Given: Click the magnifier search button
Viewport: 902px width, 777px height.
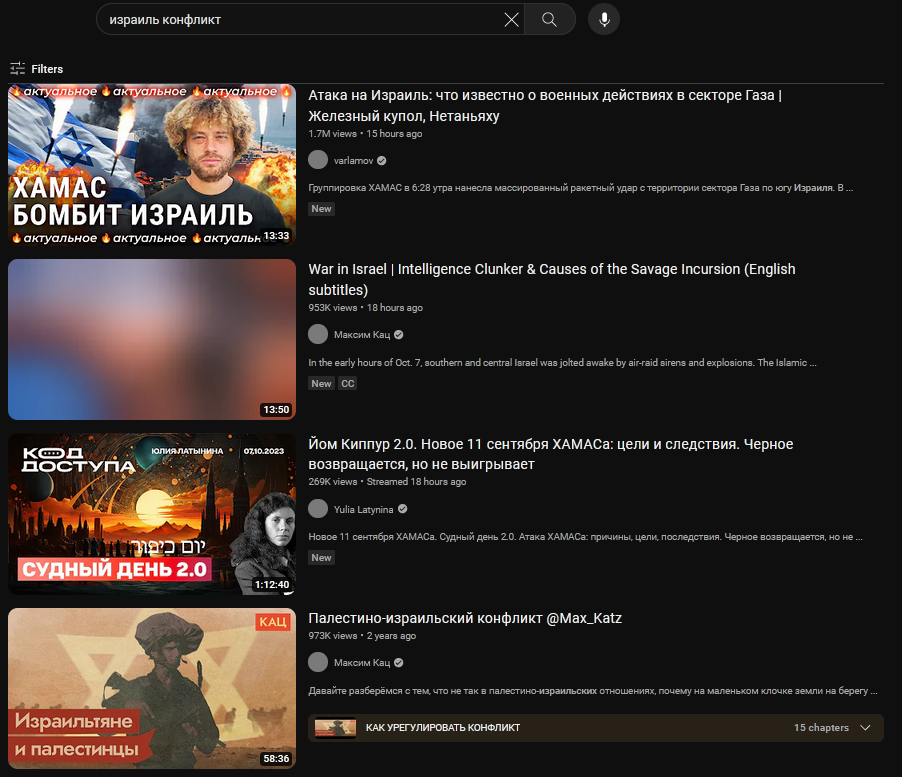Looking at the screenshot, I should tap(549, 20).
